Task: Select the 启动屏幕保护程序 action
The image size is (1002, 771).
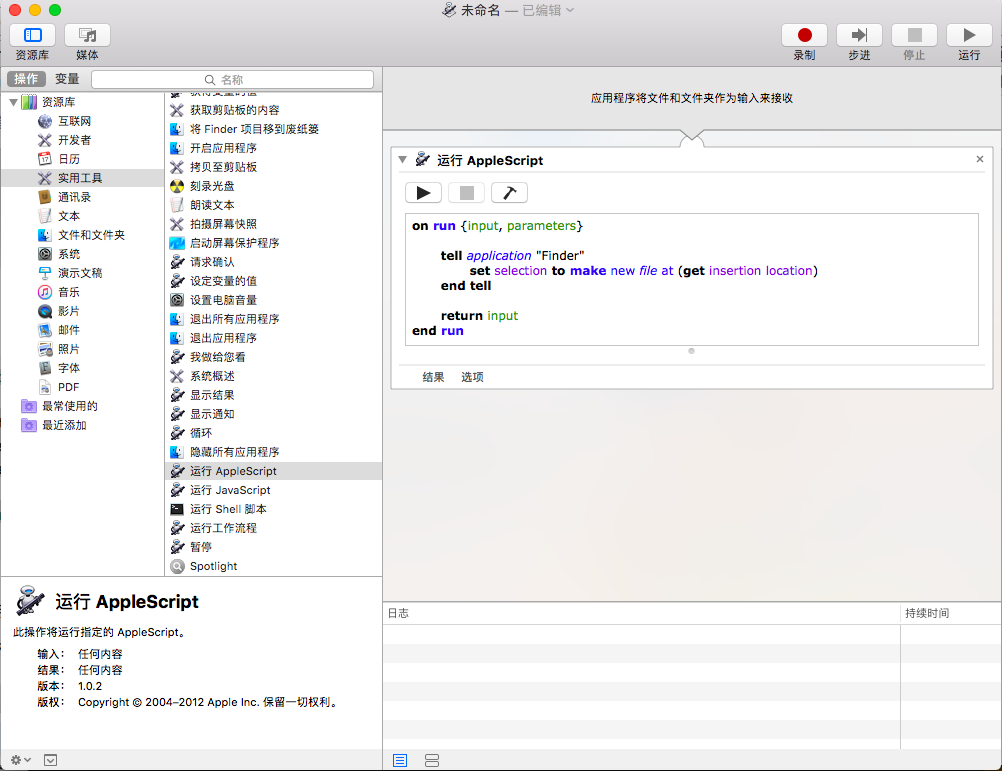Action: (274, 243)
